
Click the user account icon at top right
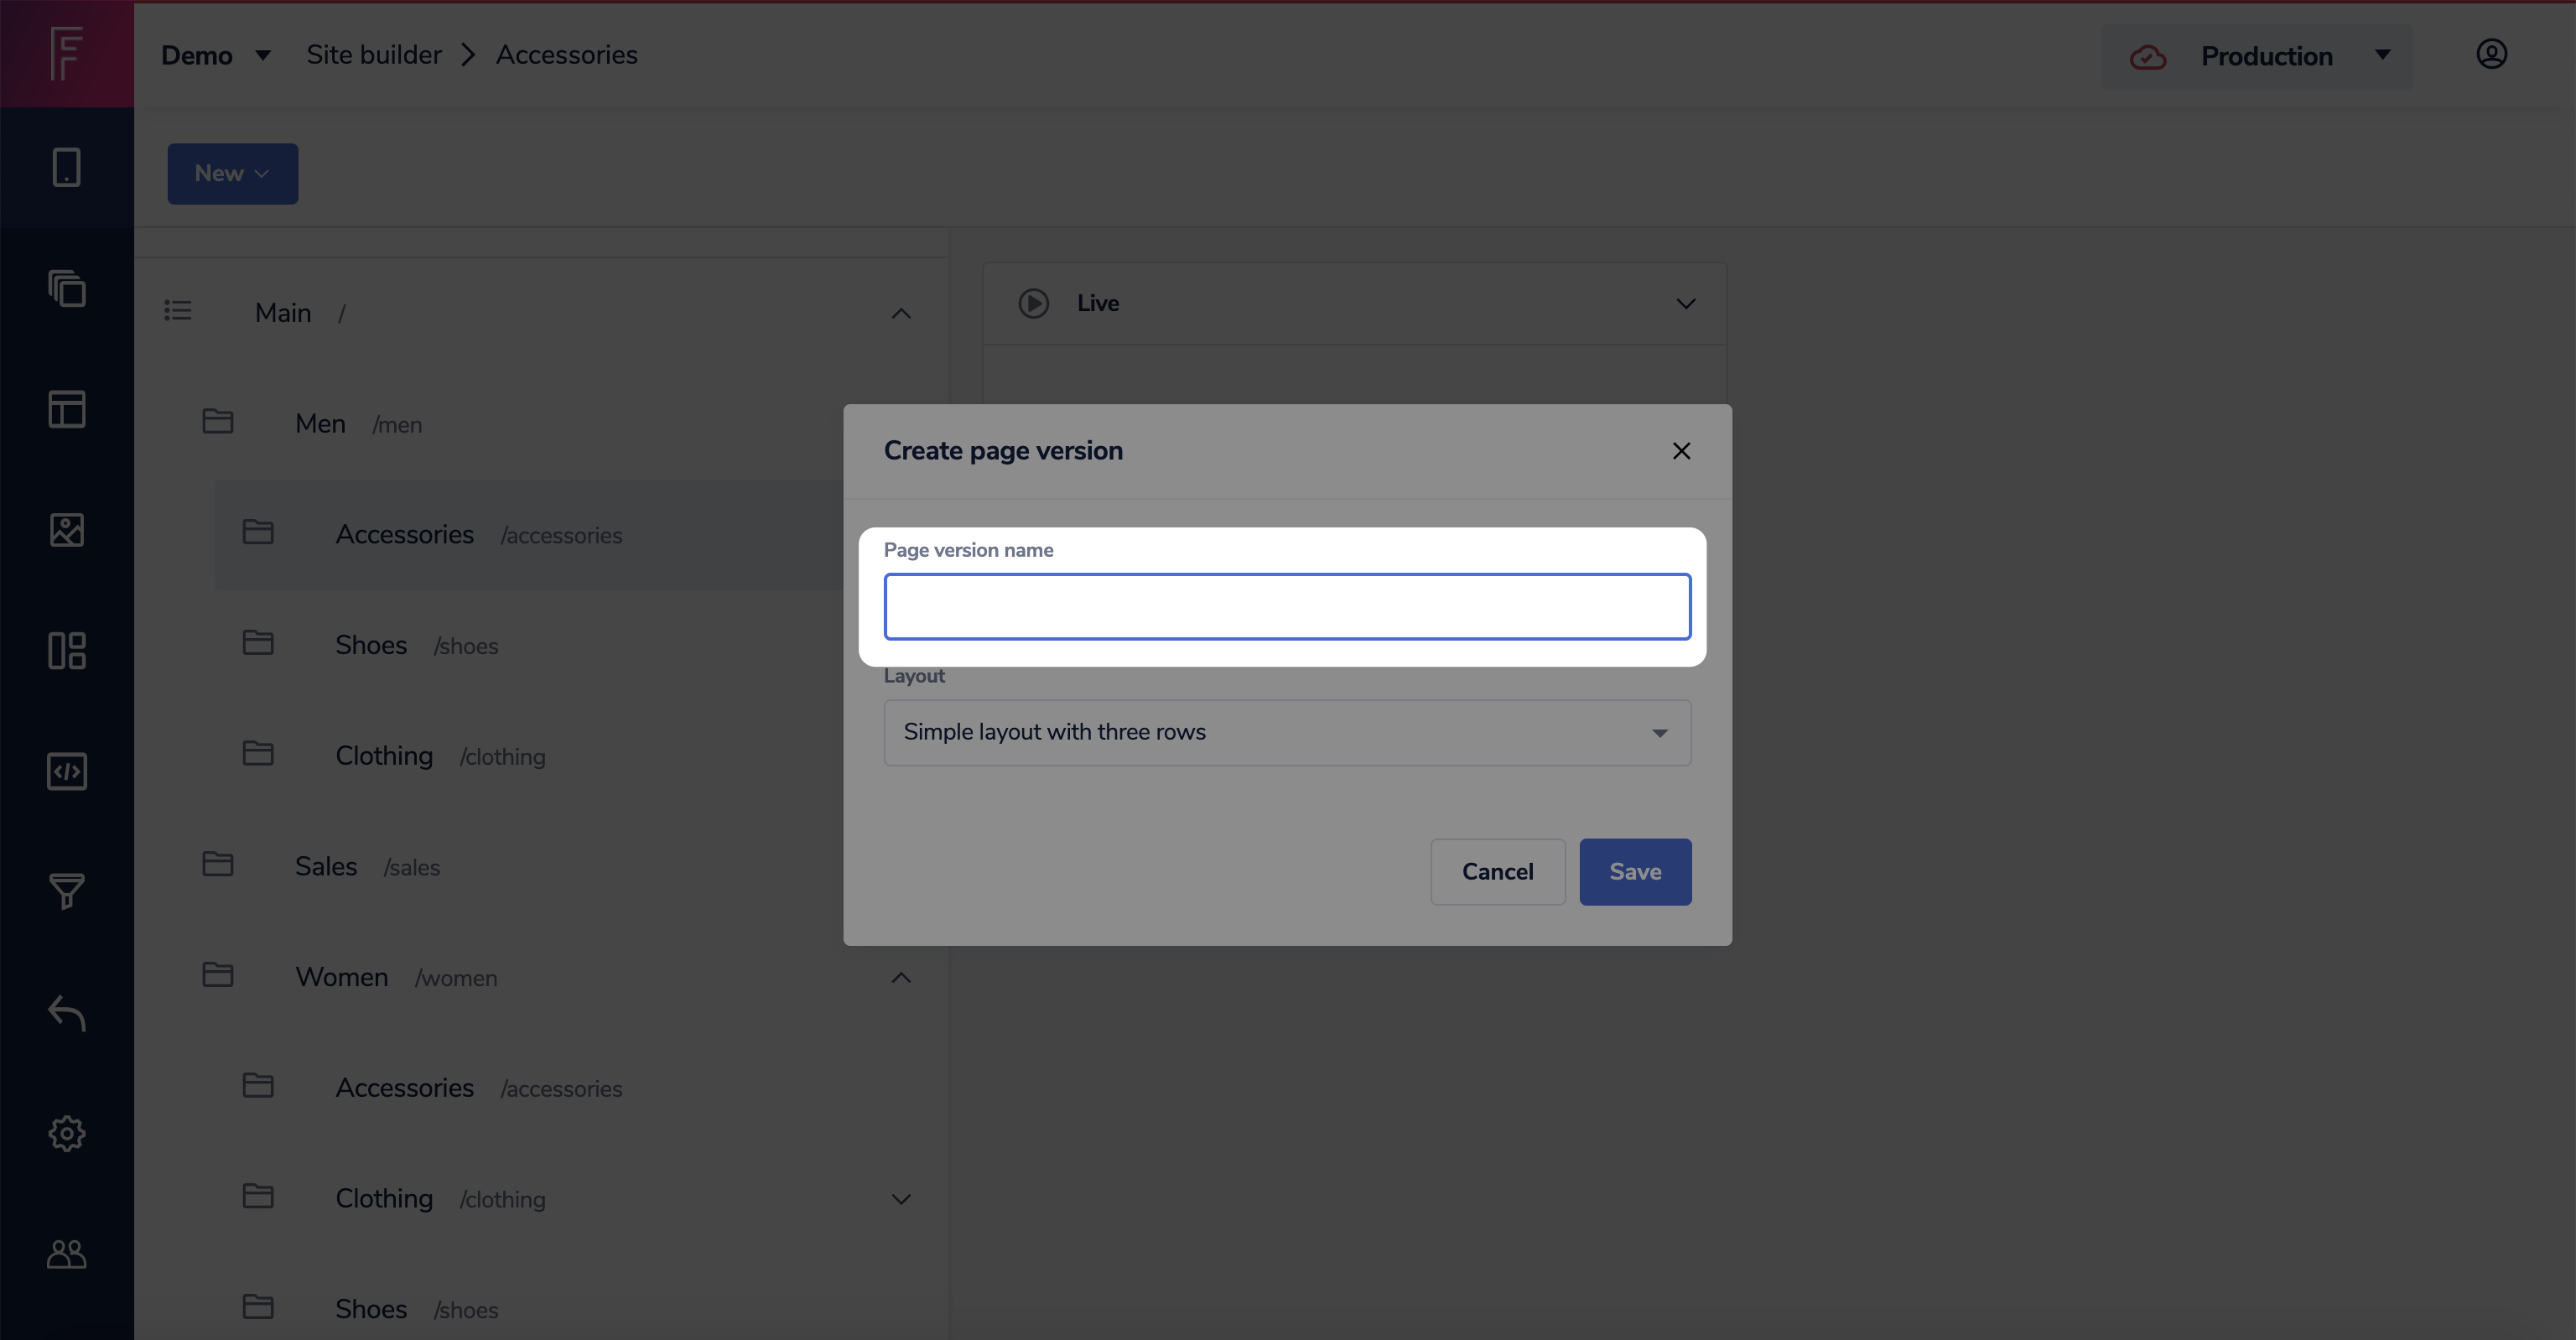coord(2491,54)
